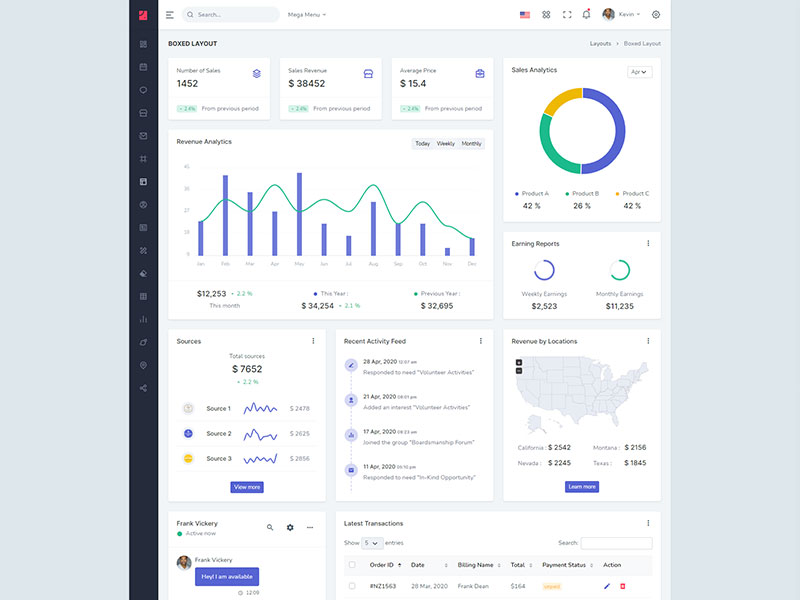Open the Apr month dropdown in Sales Analytics

(x=639, y=72)
